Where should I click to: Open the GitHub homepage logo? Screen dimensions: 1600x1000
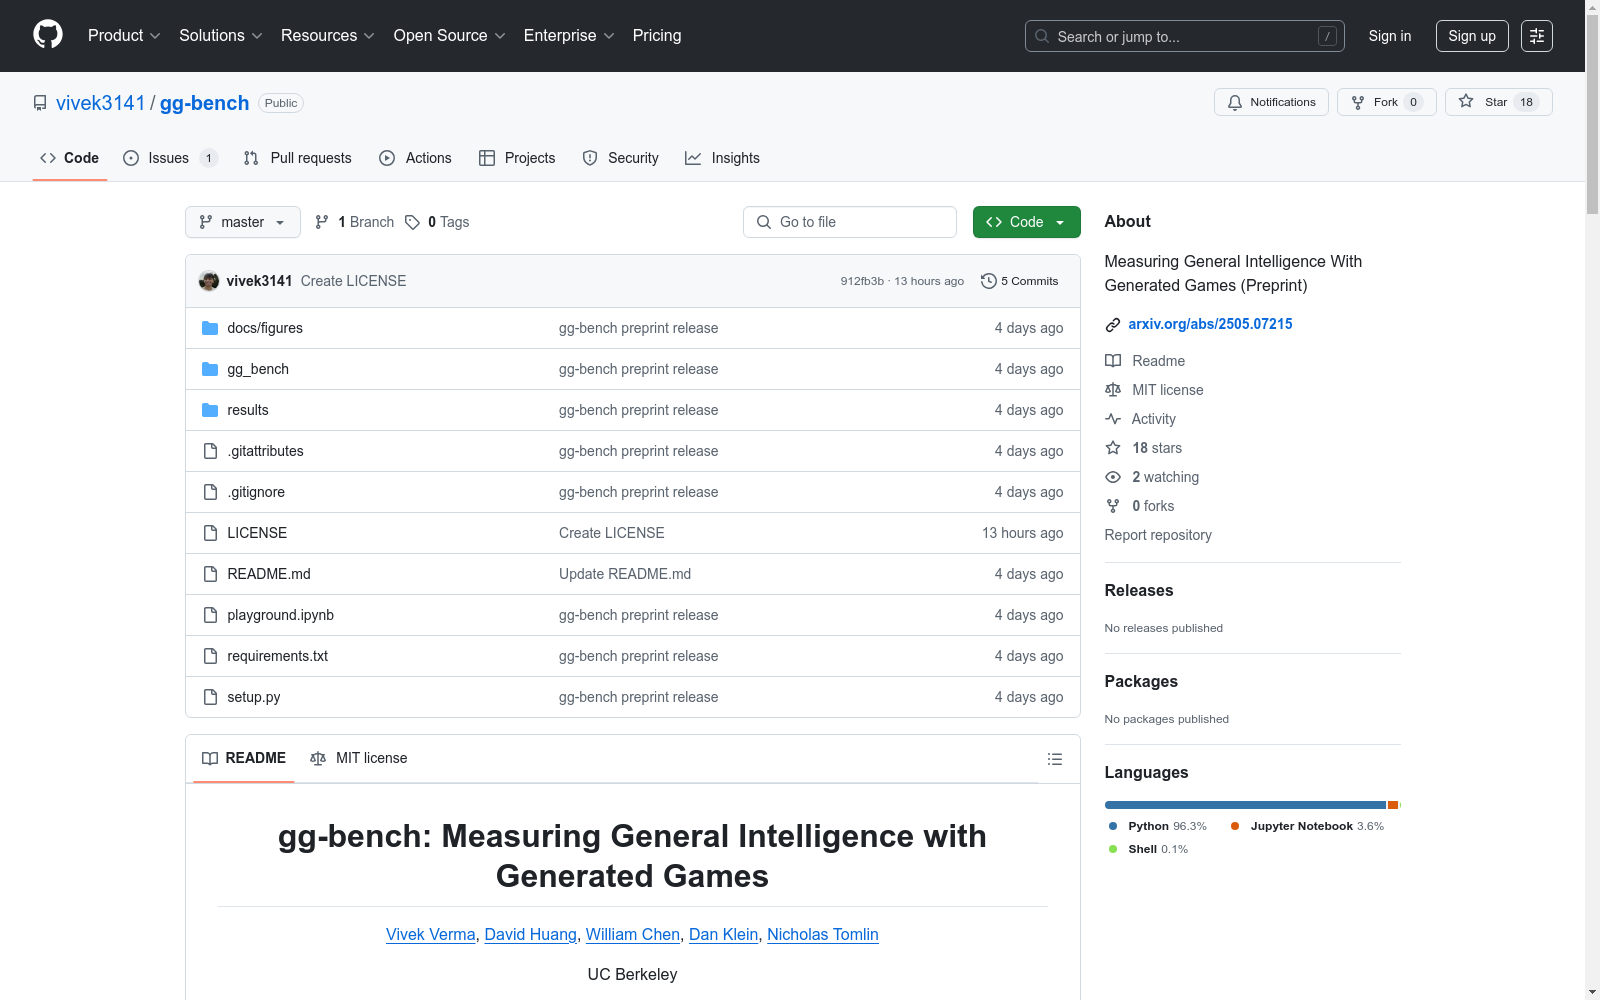pos(48,35)
